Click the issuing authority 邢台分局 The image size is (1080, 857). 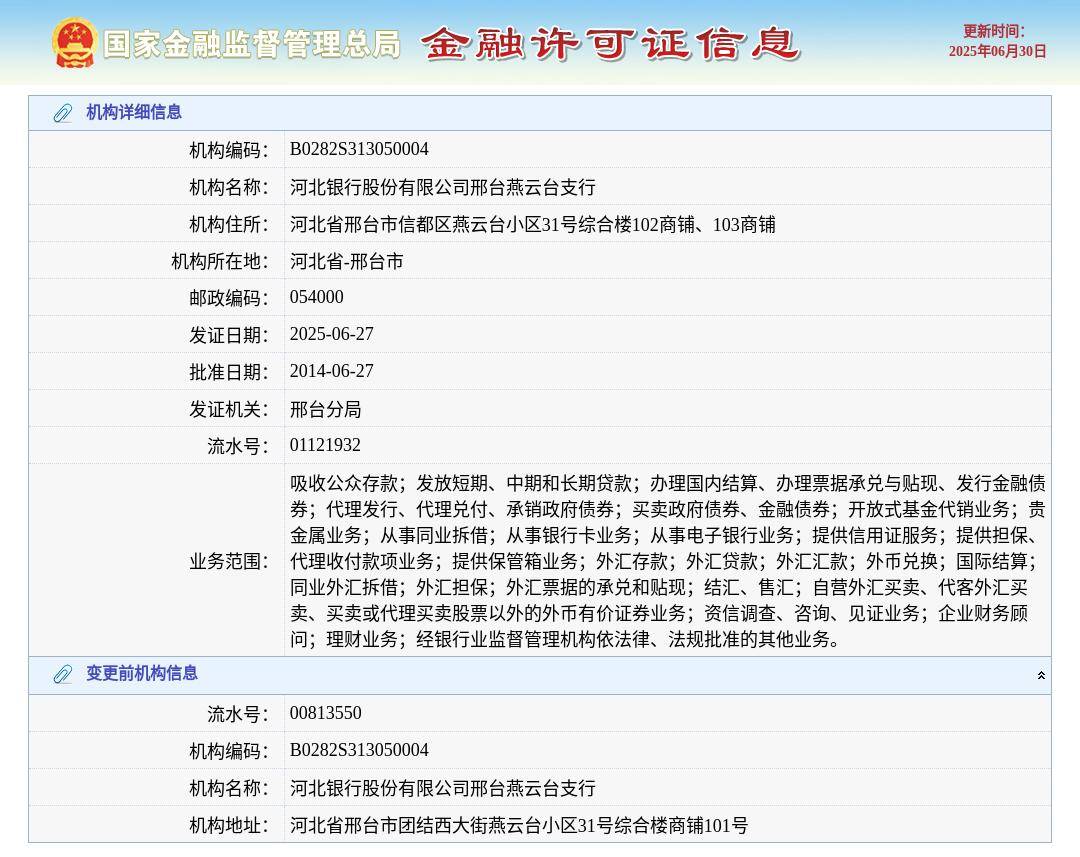coord(325,409)
